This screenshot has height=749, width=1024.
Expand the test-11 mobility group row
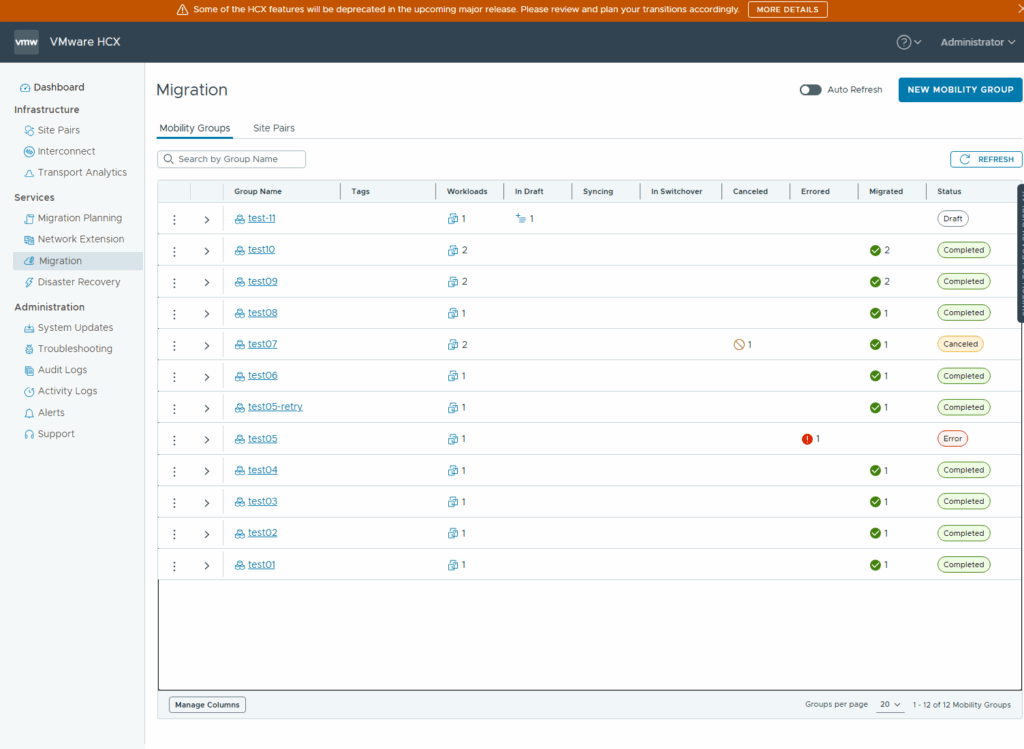[x=207, y=219]
